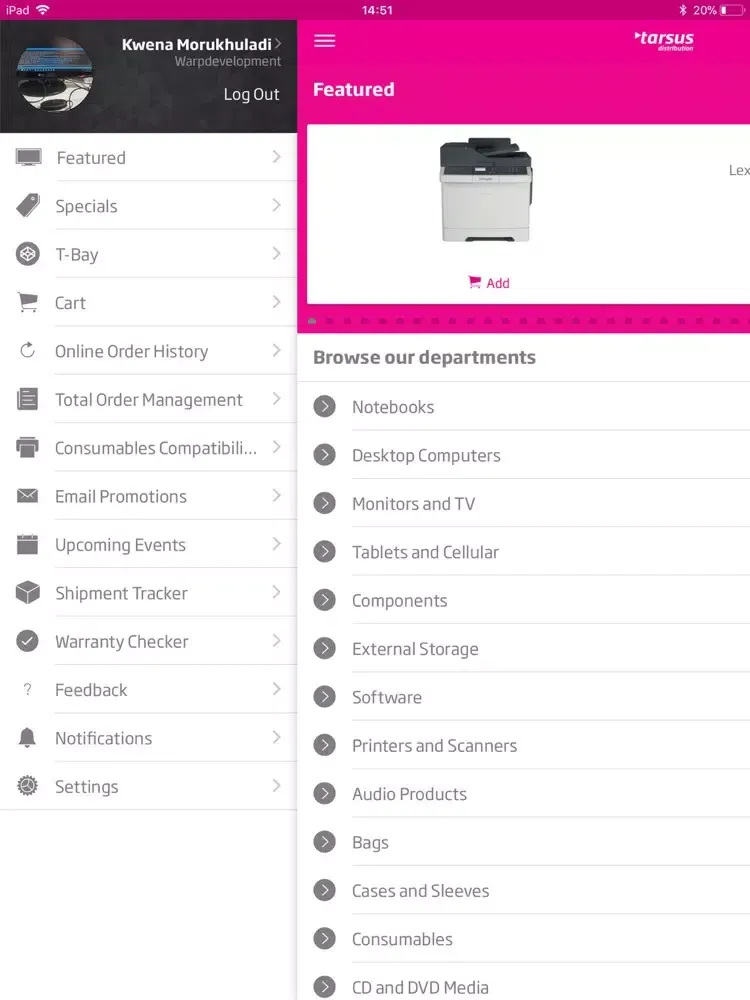The width and height of the screenshot is (750, 1000).
Task: Click the Email Promotions envelope icon
Action: [x=28, y=496]
